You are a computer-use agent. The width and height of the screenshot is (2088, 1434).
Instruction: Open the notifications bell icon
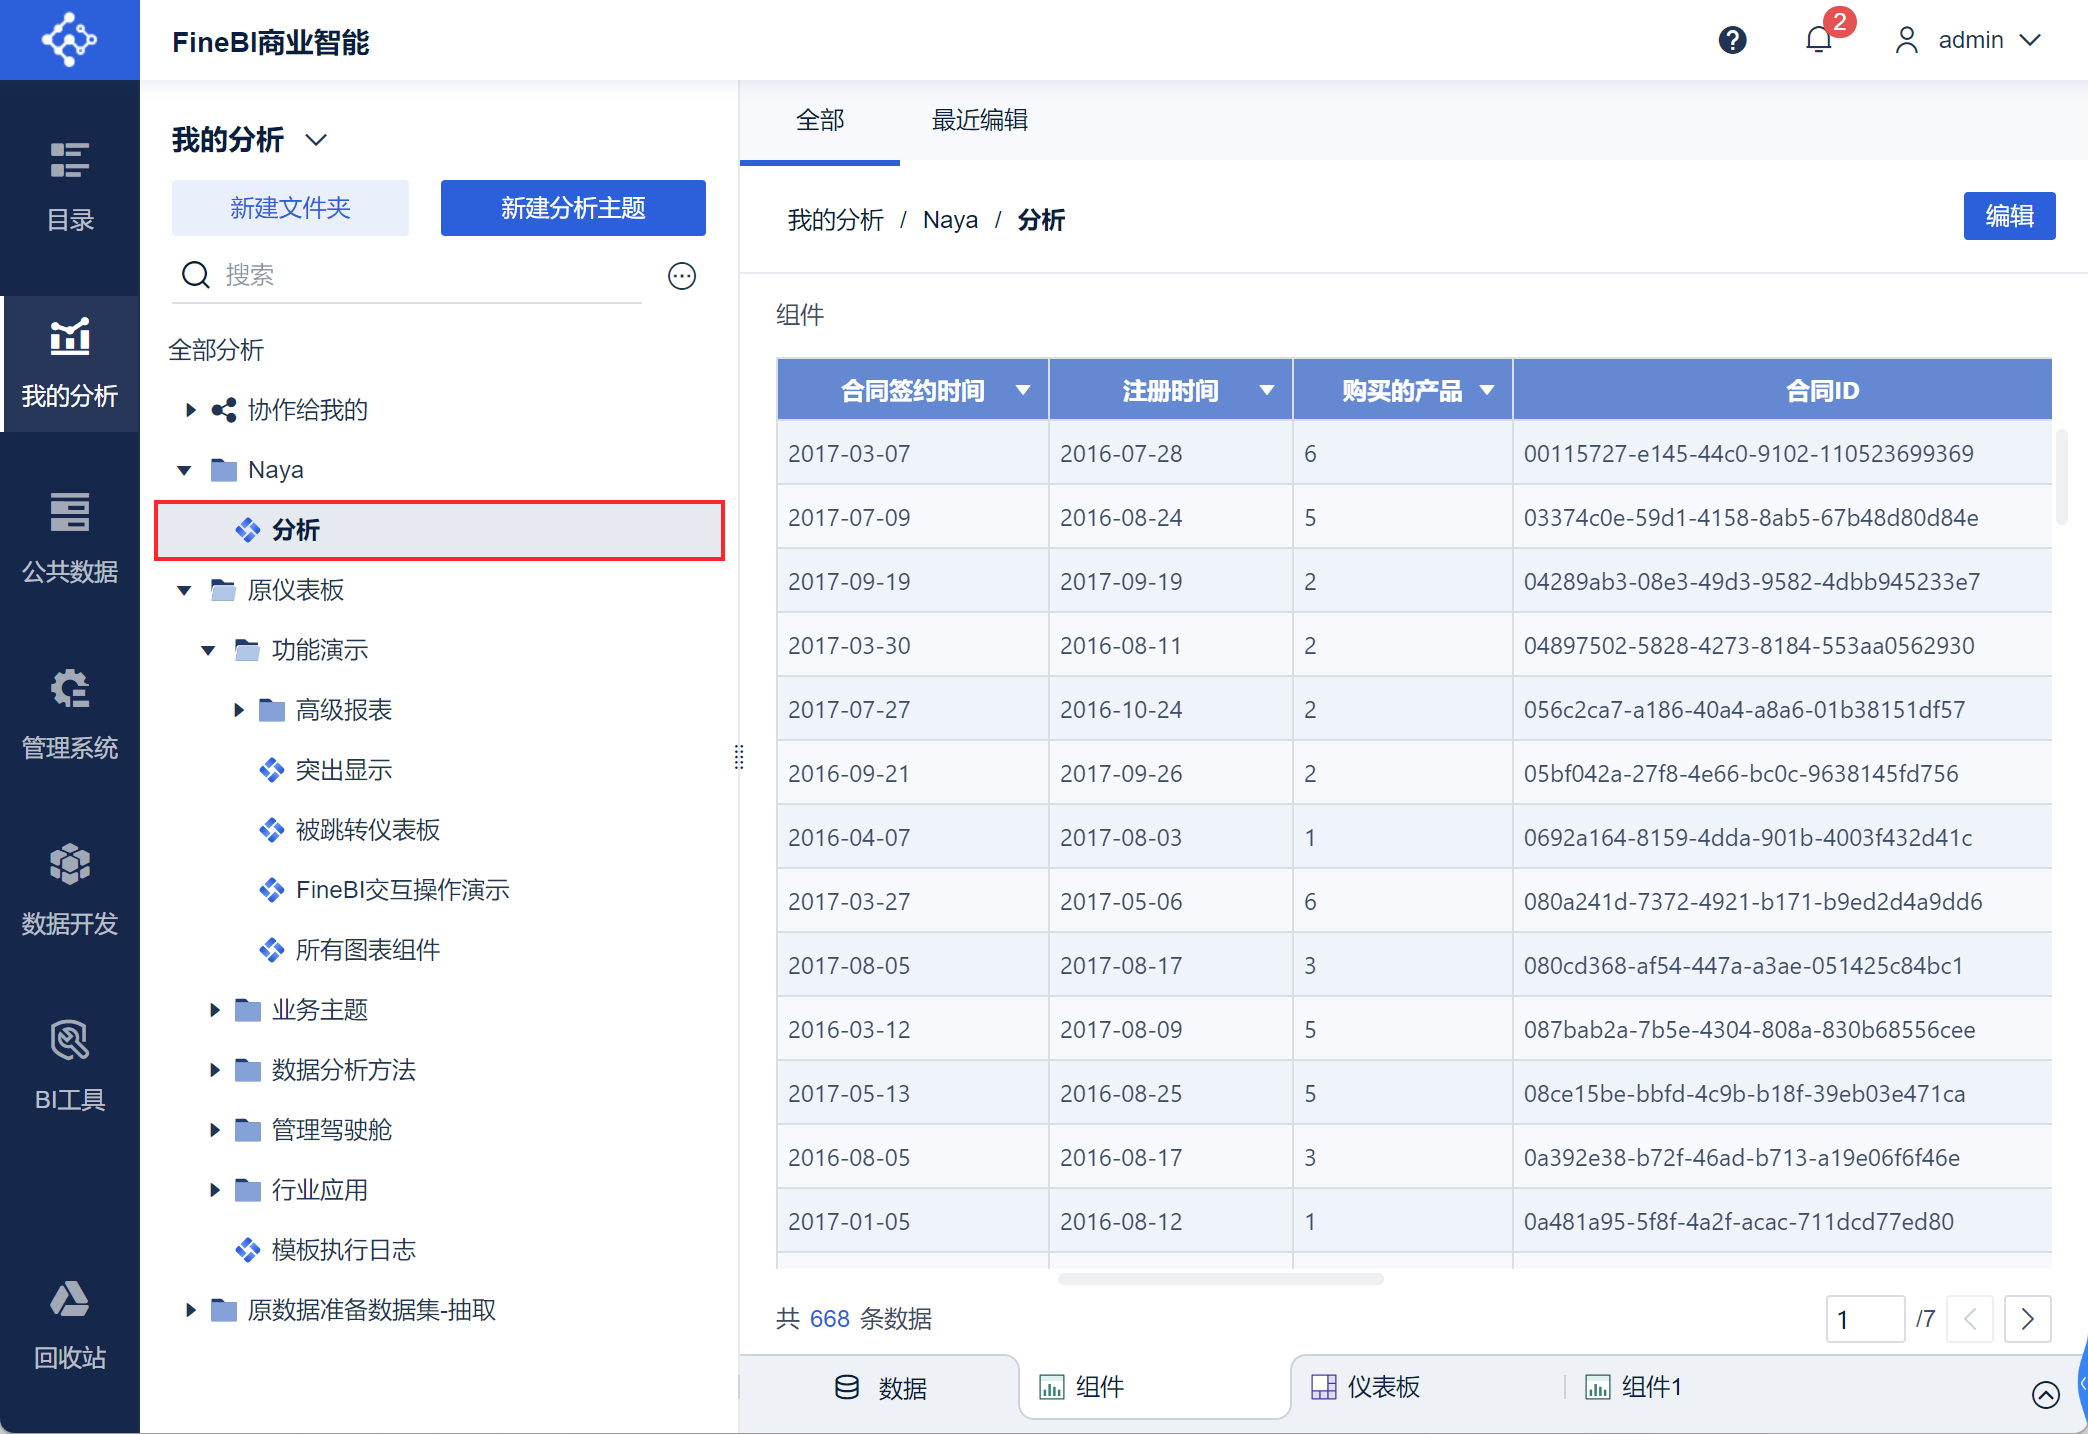point(1819,40)
